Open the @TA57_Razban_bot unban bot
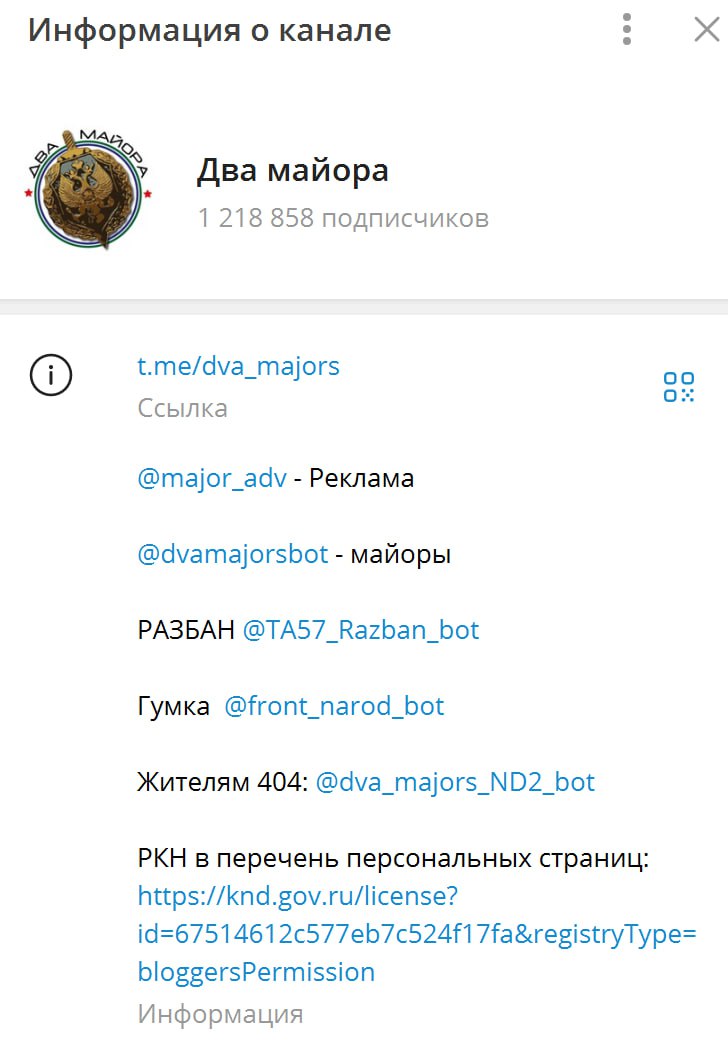 (x=361, y=630)
